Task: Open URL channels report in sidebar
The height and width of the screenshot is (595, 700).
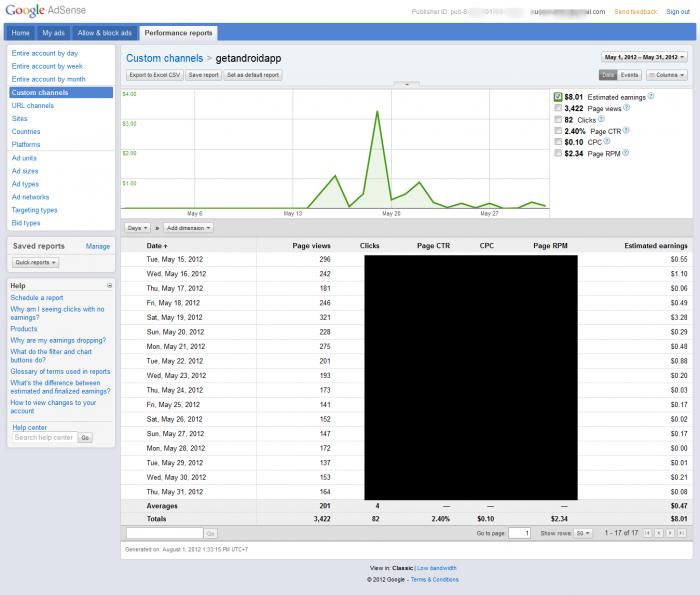Action: coord(33,105)
